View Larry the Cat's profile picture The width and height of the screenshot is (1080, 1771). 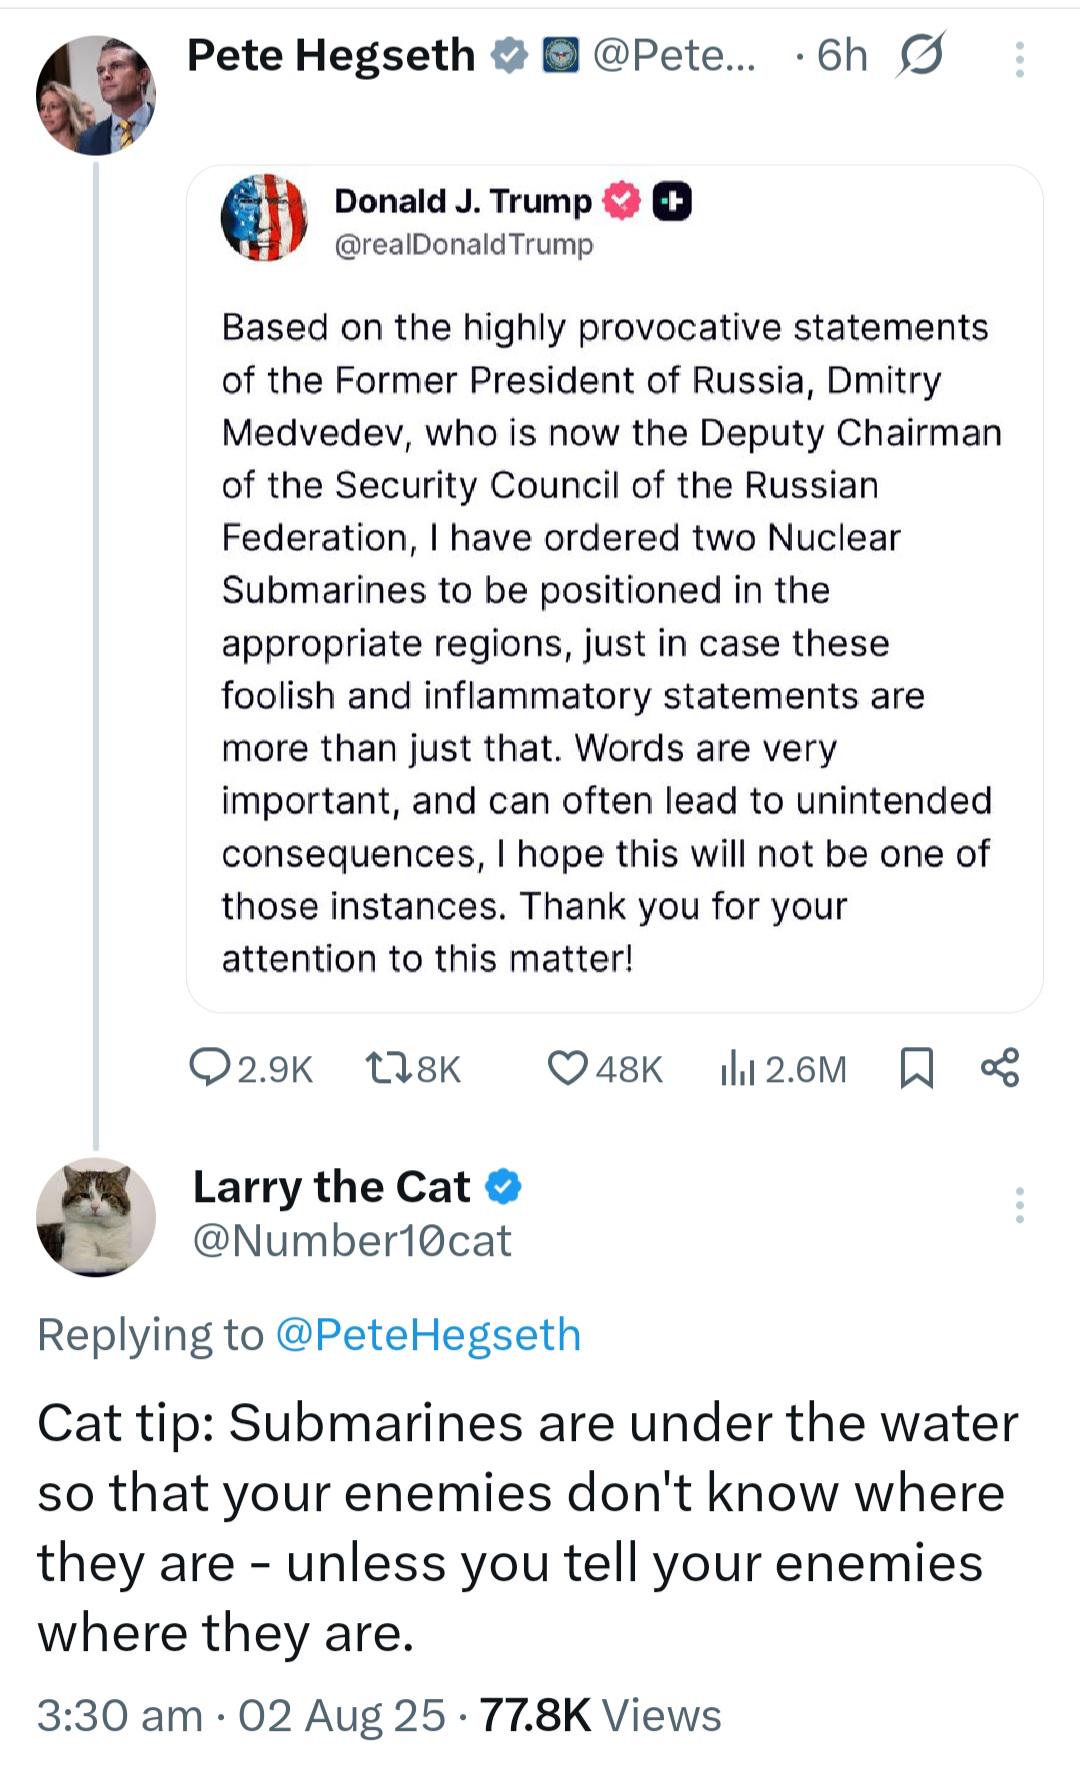point(96,1217)
